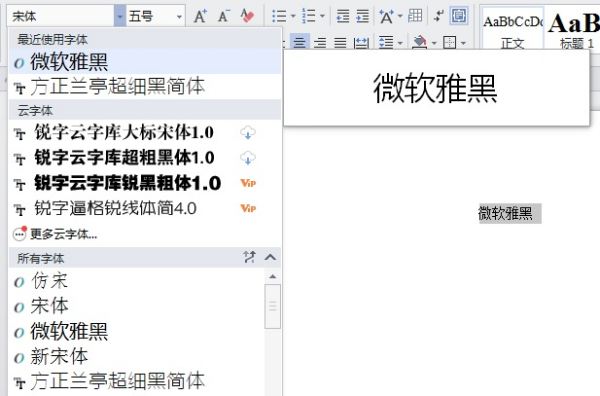Click the more cloud fonts ellipsis icon
Image resolution: width=600 pixels, height=396 pixels.
pos(19,233)
